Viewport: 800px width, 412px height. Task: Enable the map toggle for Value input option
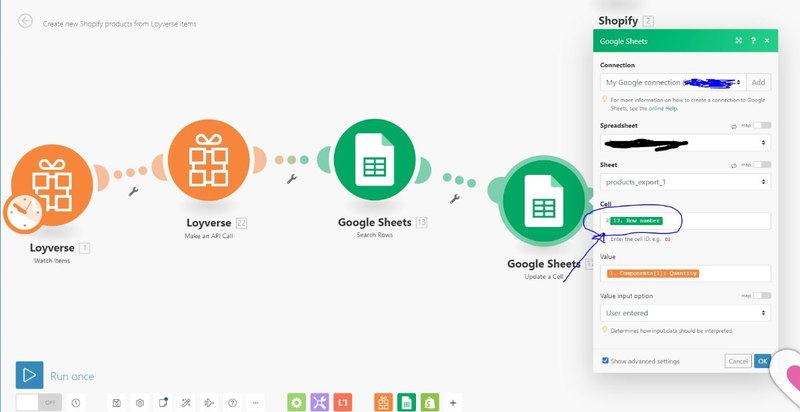coord(761,295)
